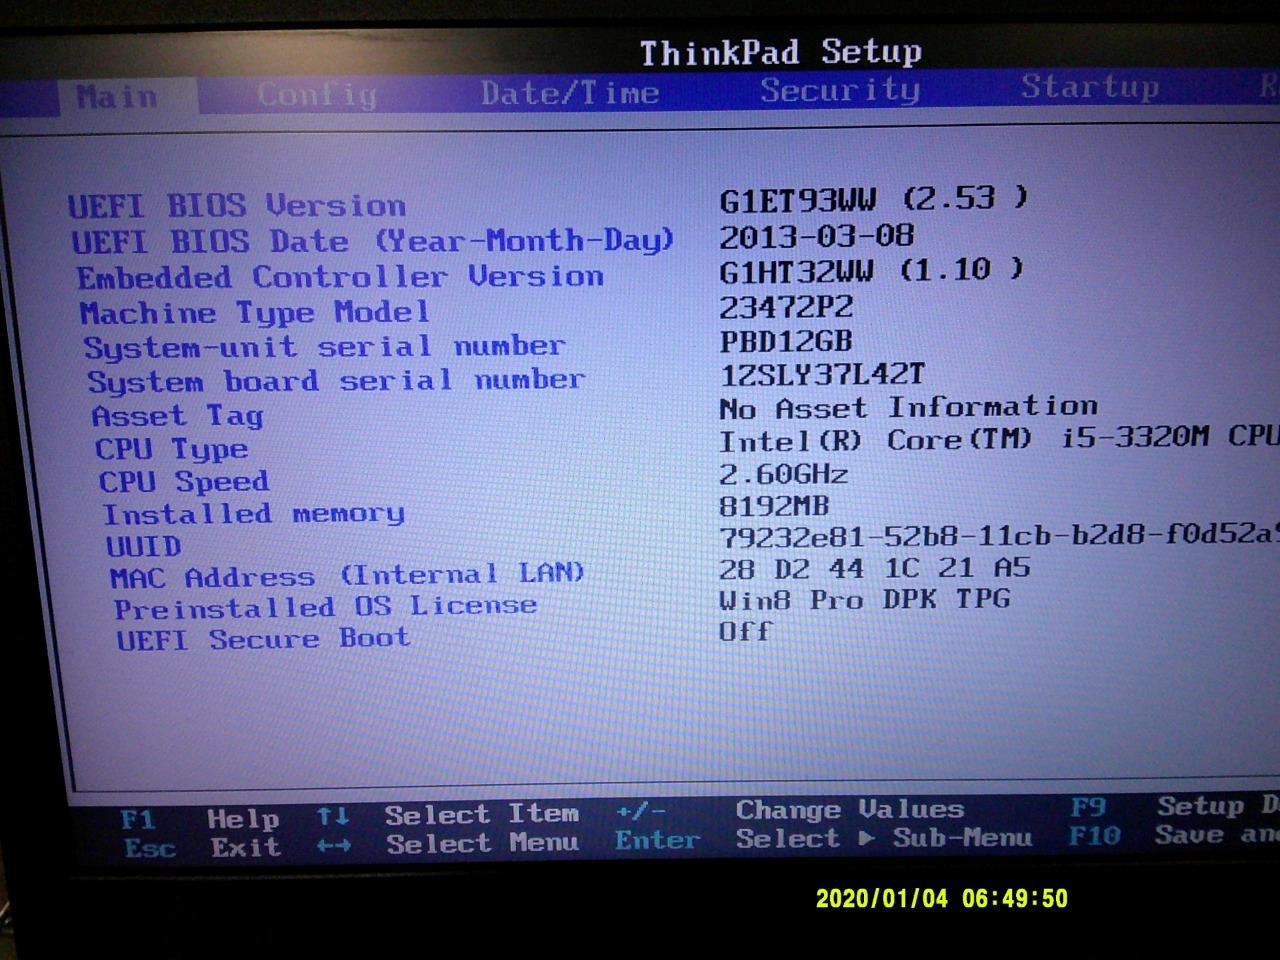Select Win8 Pro DPK TPG value

pyautogui.click(x=865, y=599)
